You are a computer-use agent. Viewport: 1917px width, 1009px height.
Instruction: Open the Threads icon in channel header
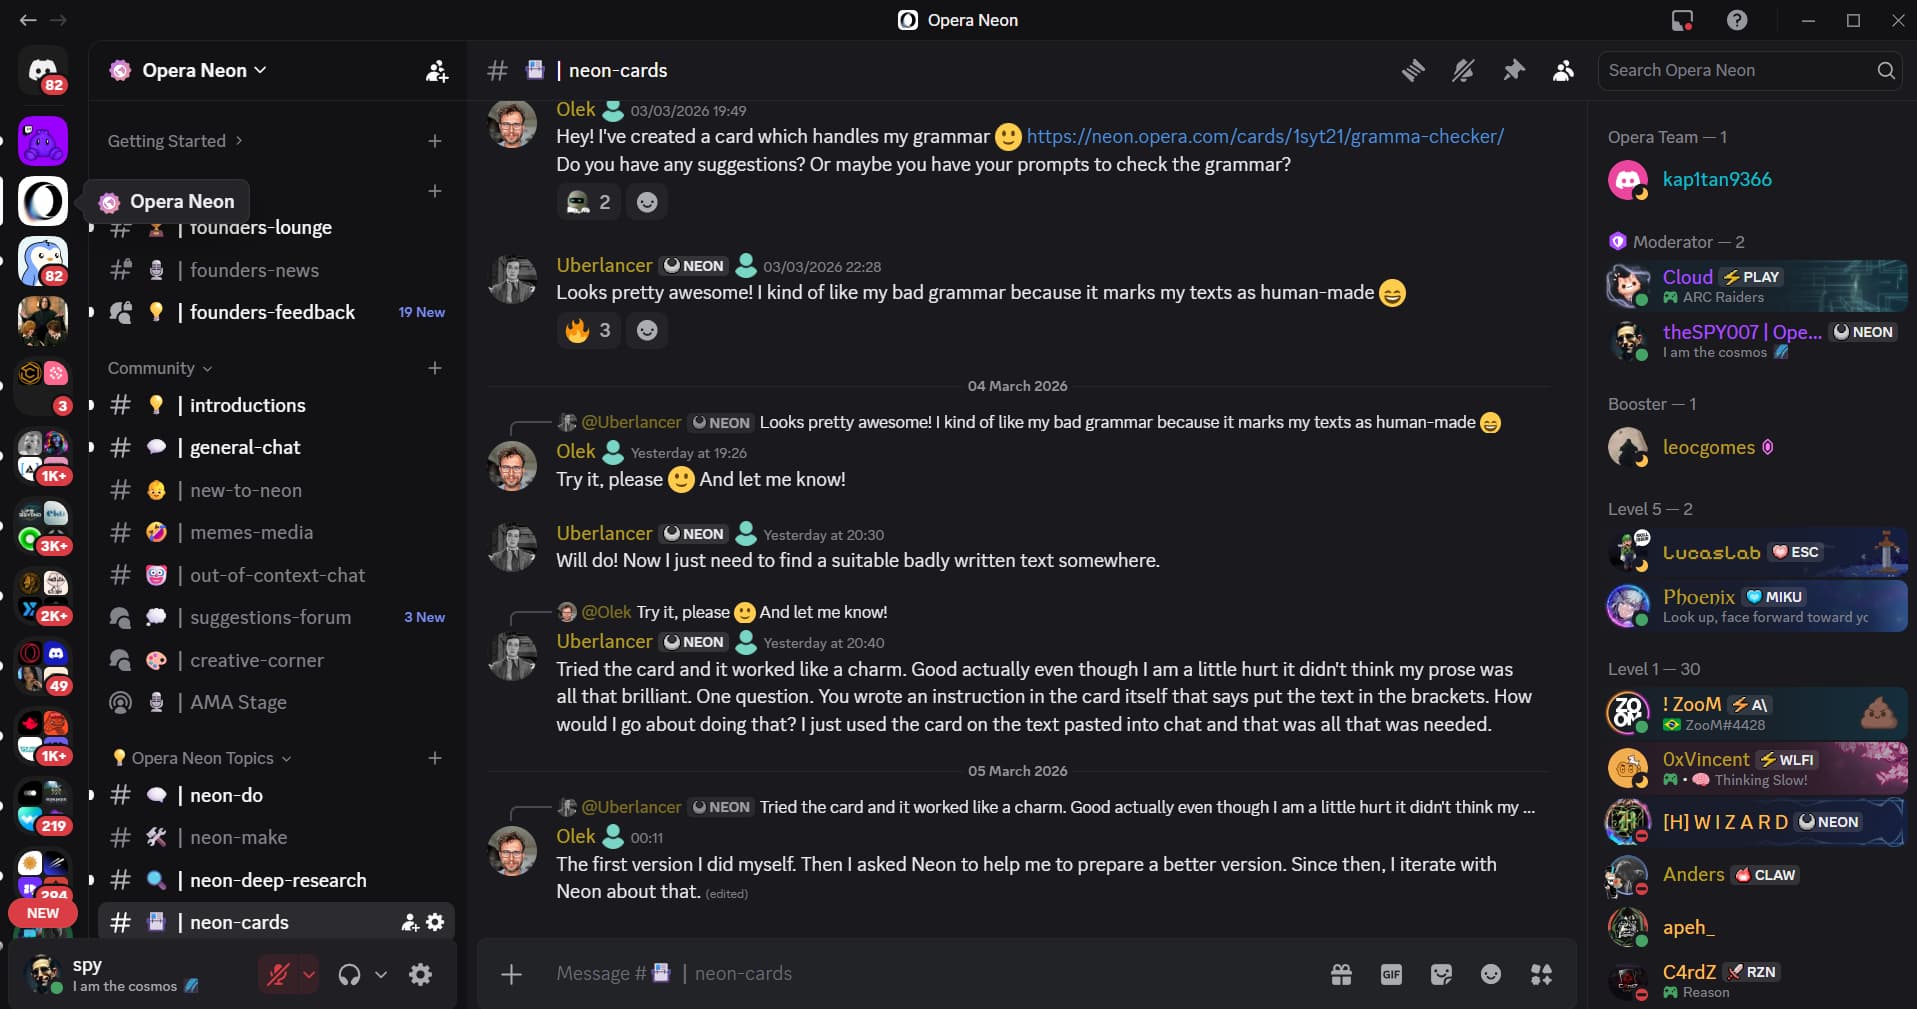(x=1413, y=70)
